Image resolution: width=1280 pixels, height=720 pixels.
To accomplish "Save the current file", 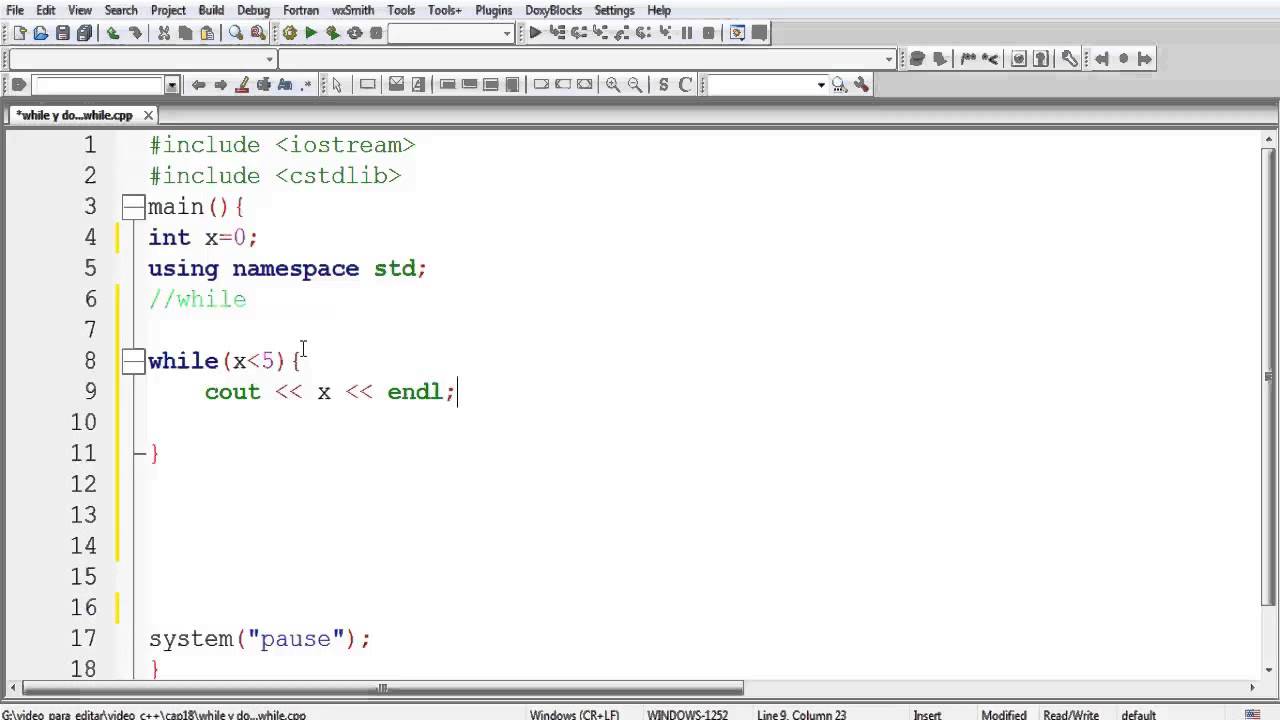I will [63, 33].
